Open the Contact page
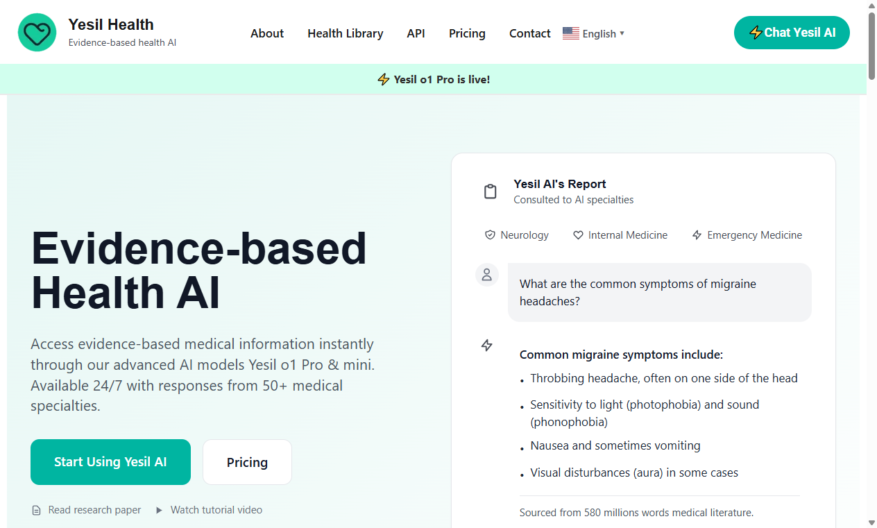The image size is (877, 528). pos(530,34)
